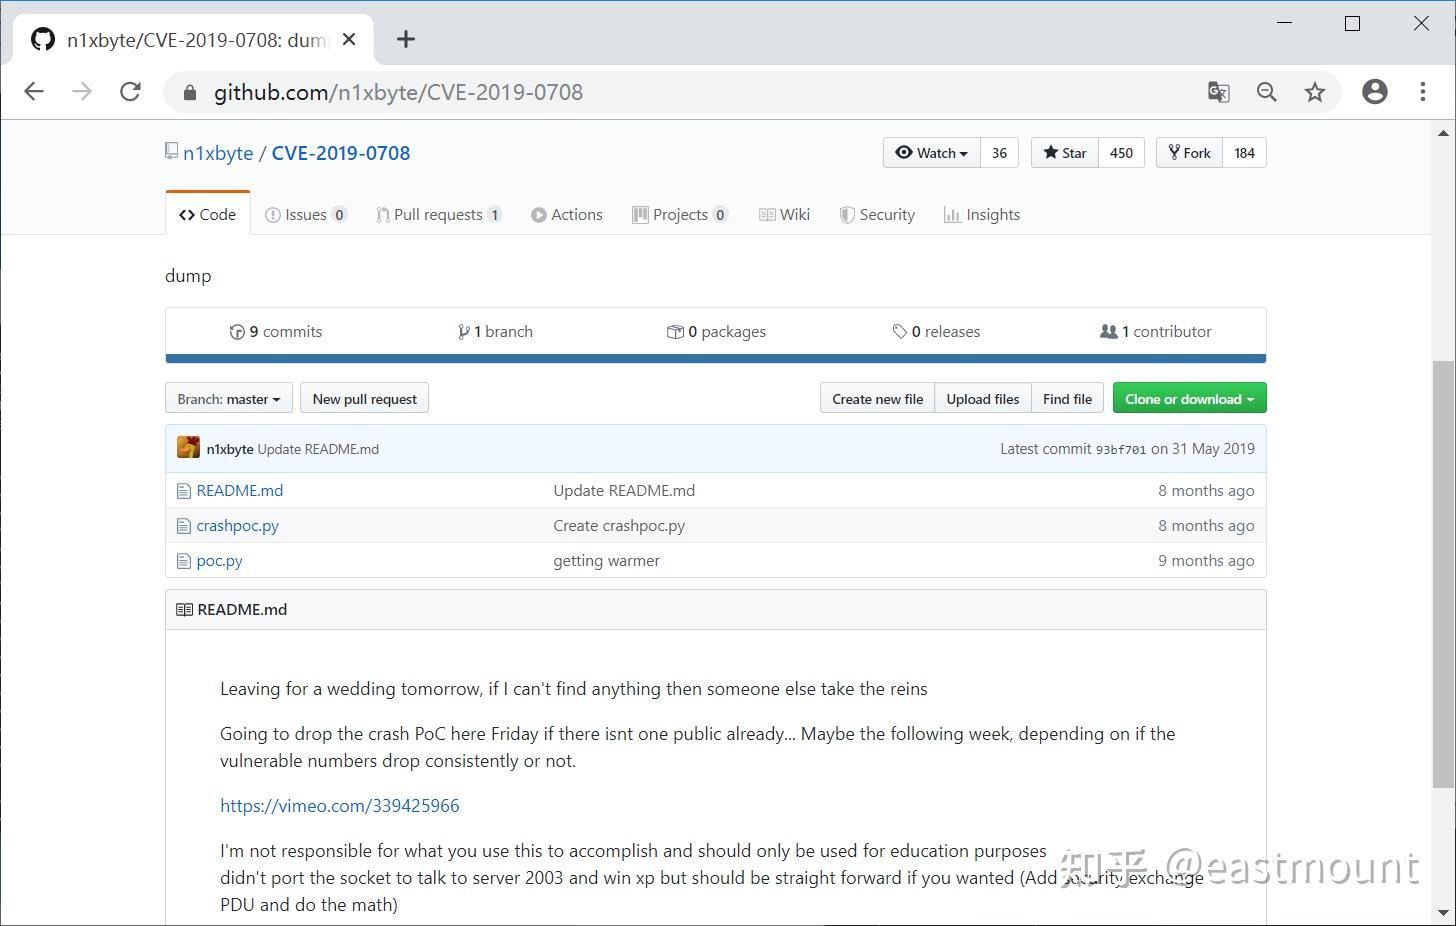Click Create new file
1456x926 pixels.
[x=878, y=399]
